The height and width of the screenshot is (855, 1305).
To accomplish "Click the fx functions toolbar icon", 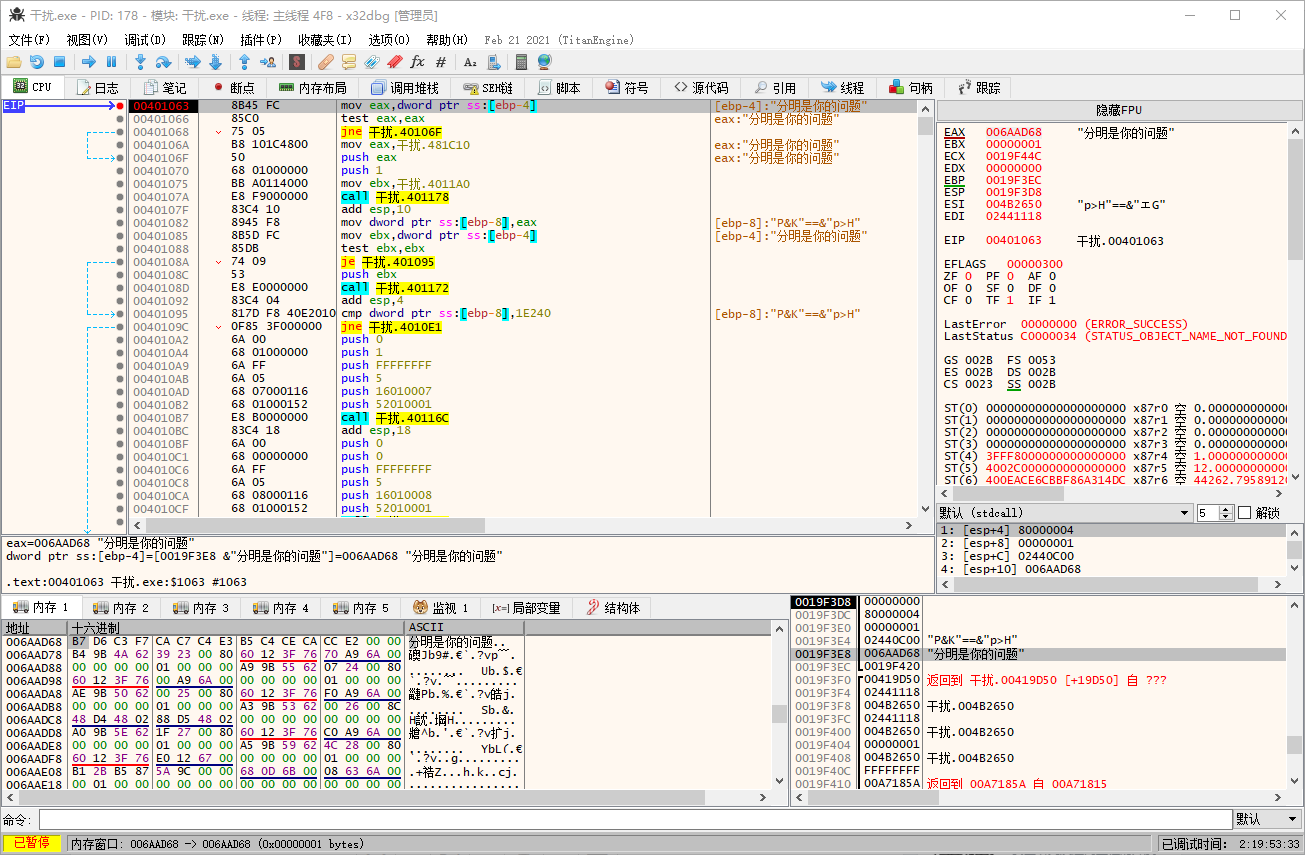I will [418, 62].
